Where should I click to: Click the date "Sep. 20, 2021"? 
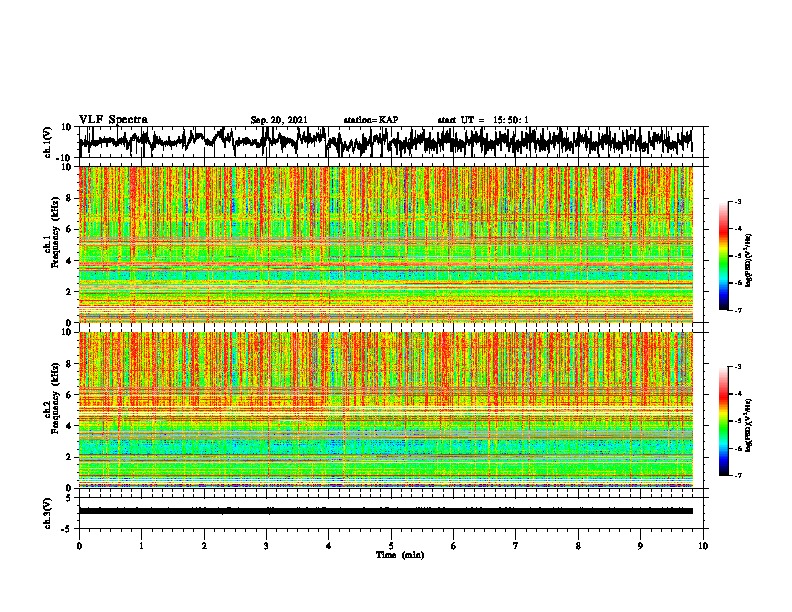279,120
